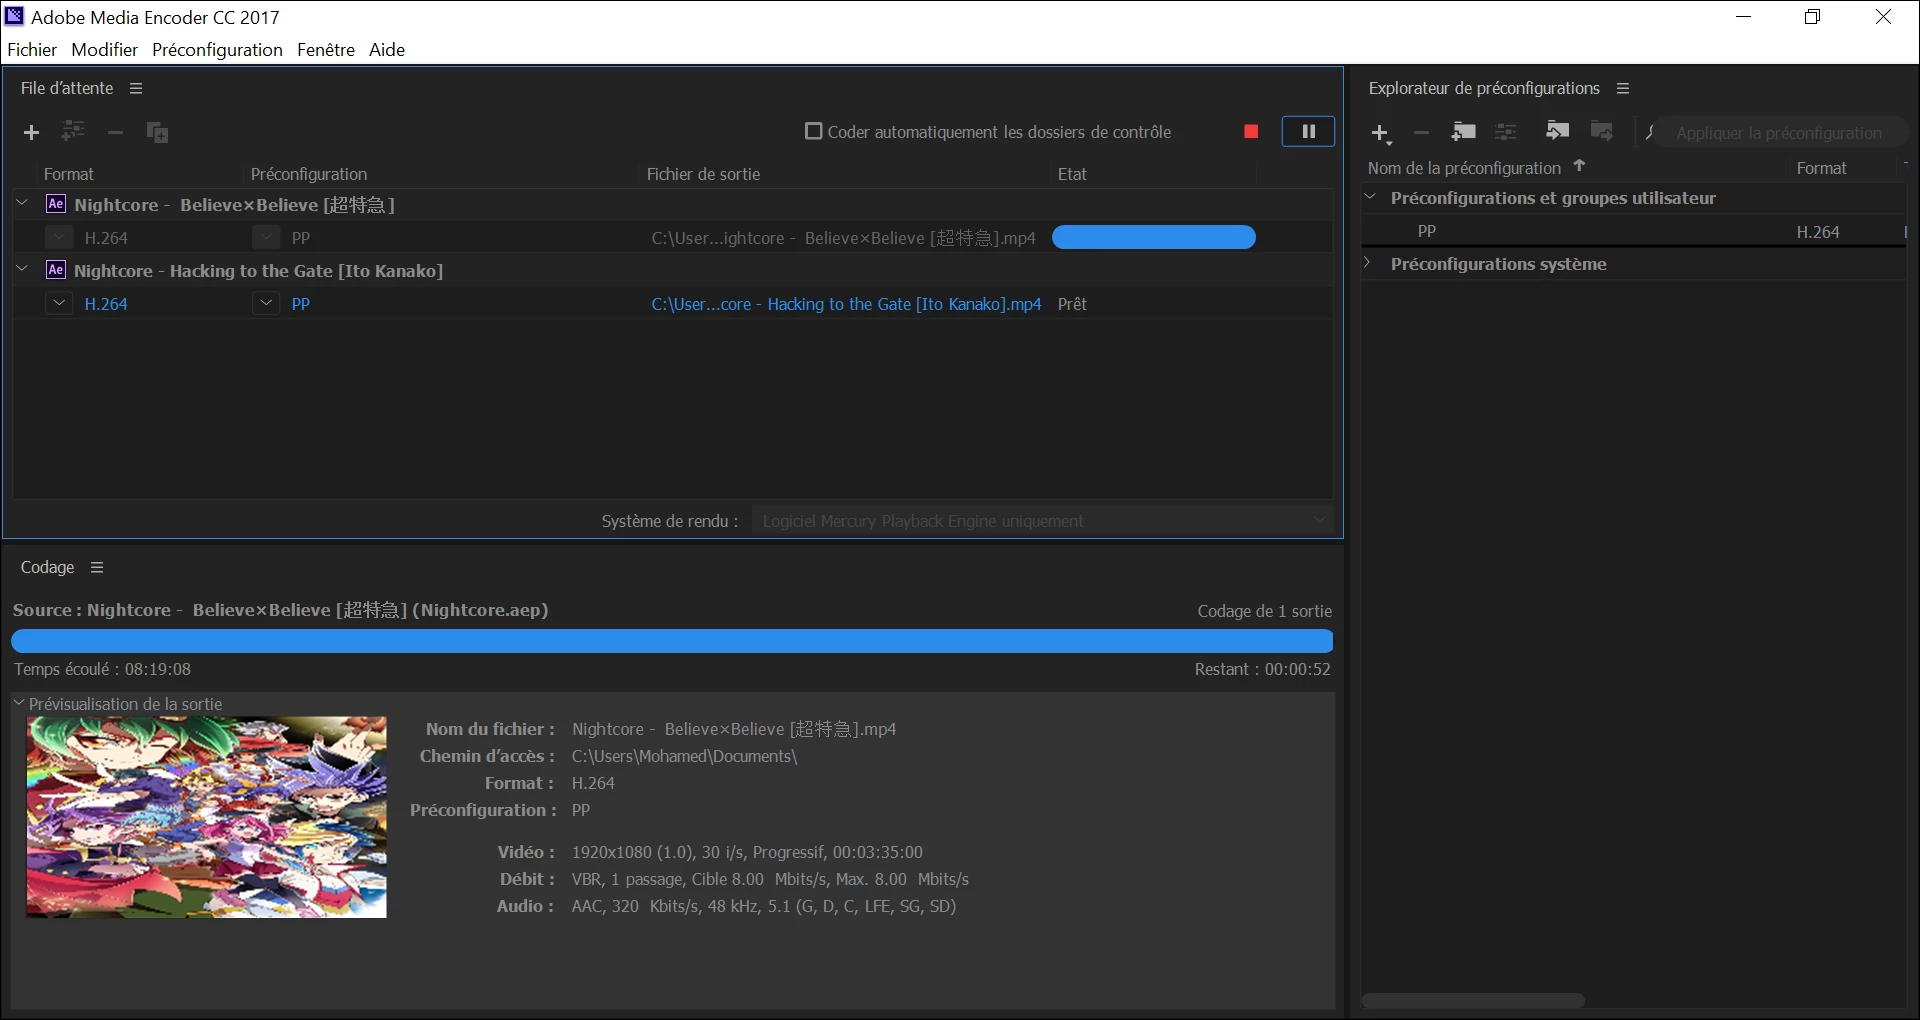Open the Fichier menu
The image size is (1920, 1020).
point(32,50)
